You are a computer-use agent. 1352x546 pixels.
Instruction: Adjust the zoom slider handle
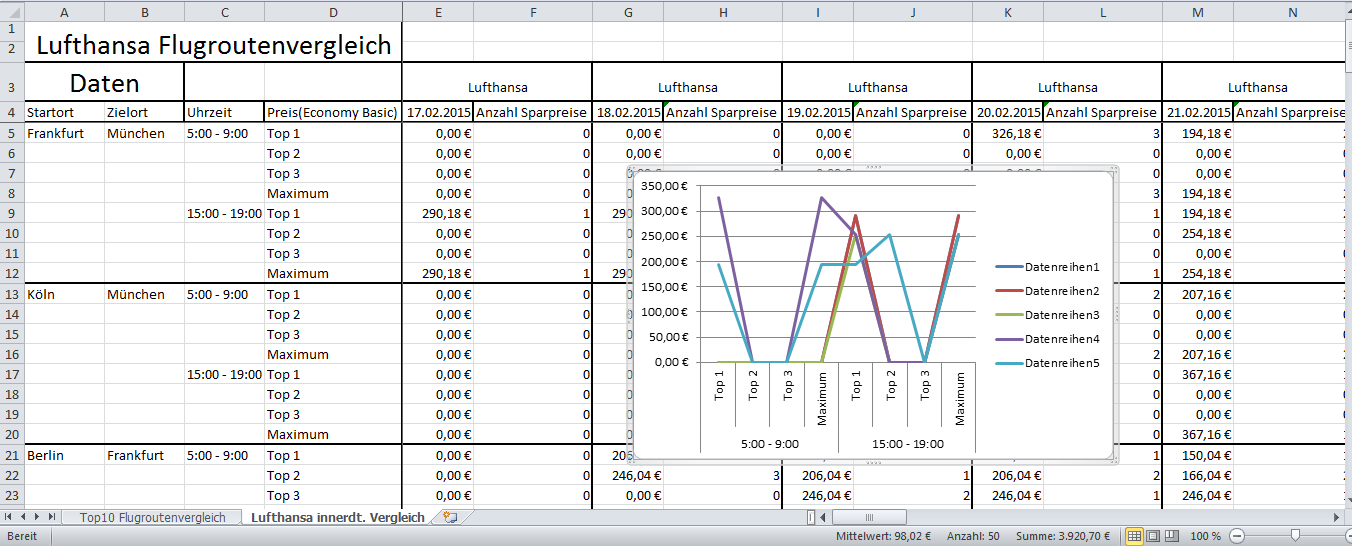(1295, 536)
